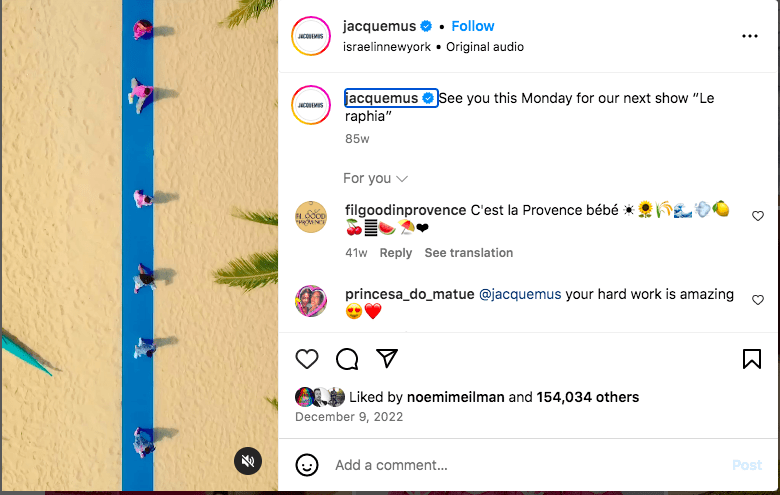780x495 pixels.
Task: Click See translation under French comment
Action: coord(469,253)
